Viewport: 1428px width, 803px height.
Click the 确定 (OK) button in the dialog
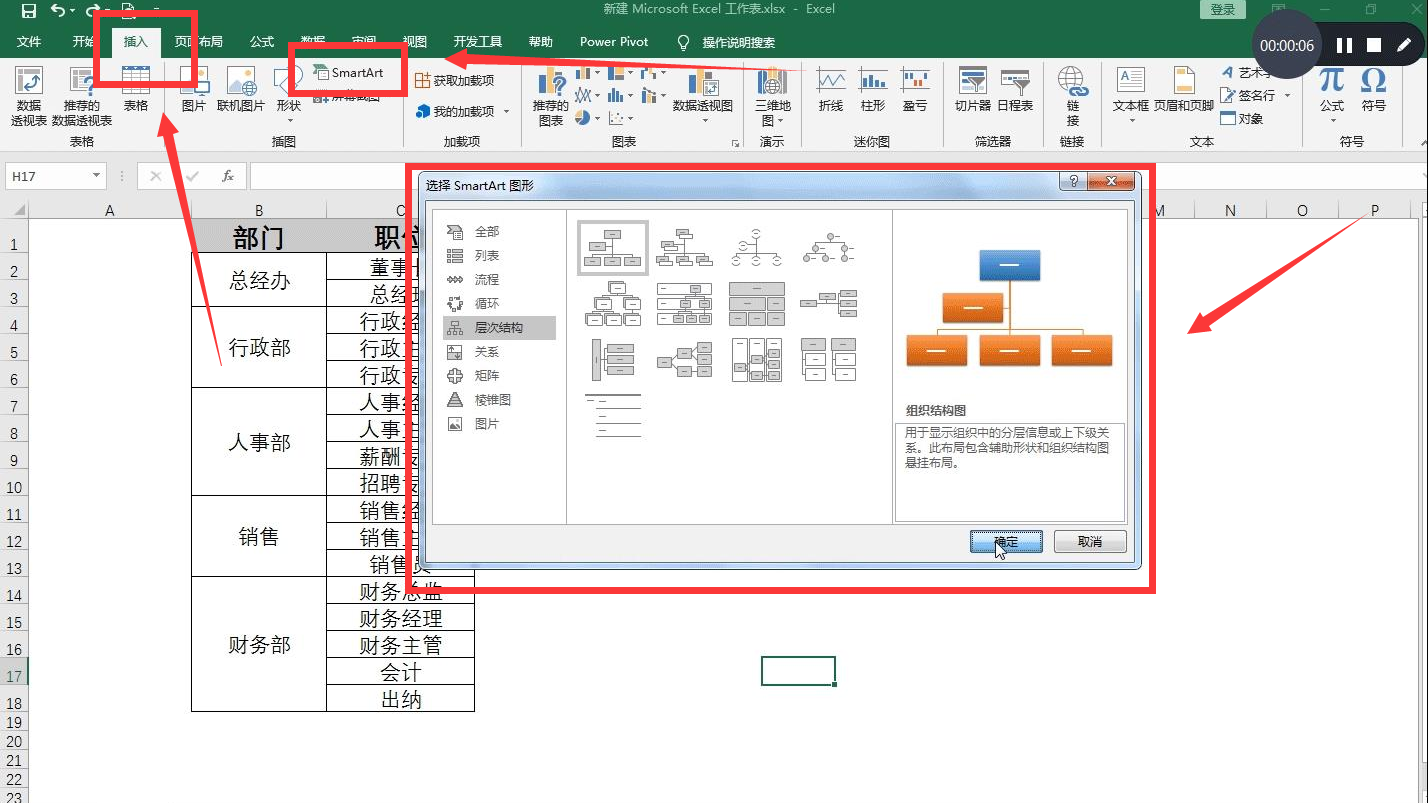click(1005, 541)
